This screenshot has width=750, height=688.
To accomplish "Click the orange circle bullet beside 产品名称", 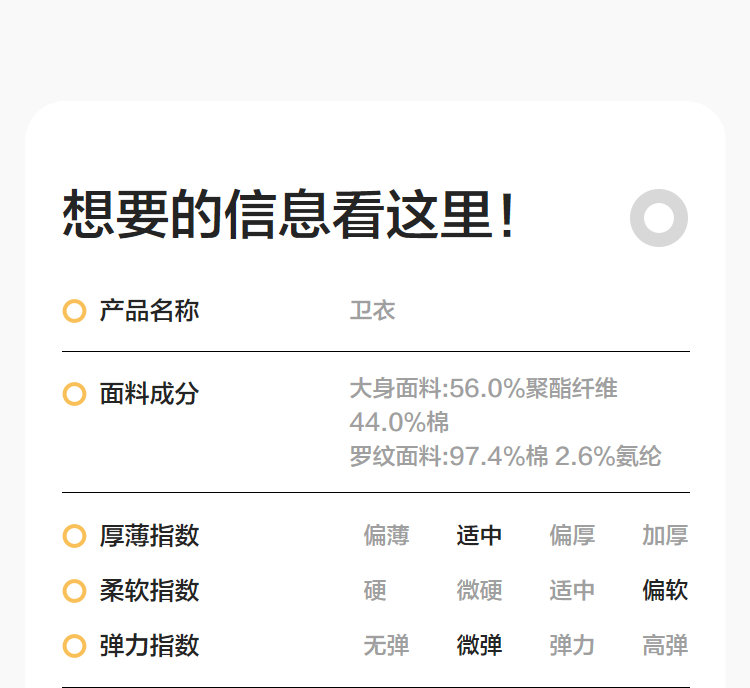I will tap(74, 311).
